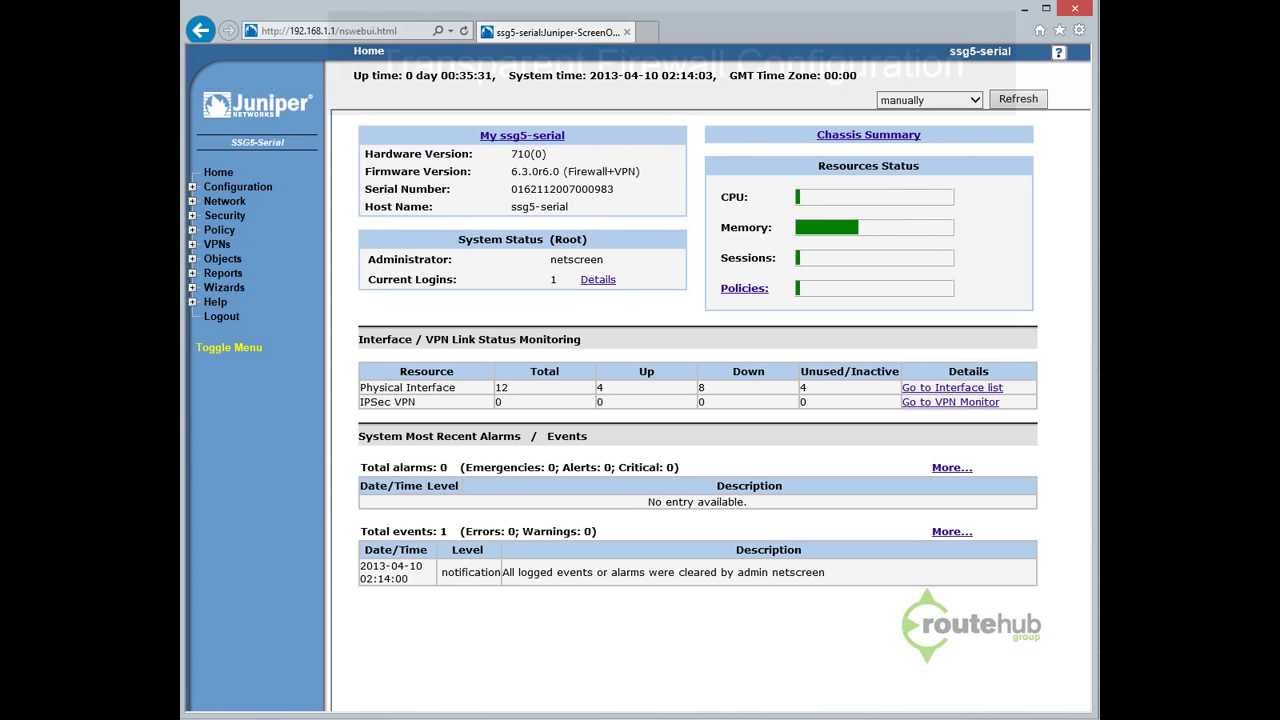Open the refresh interval 'manually' dropdown
1280x720 pixels.
(930, 100)
